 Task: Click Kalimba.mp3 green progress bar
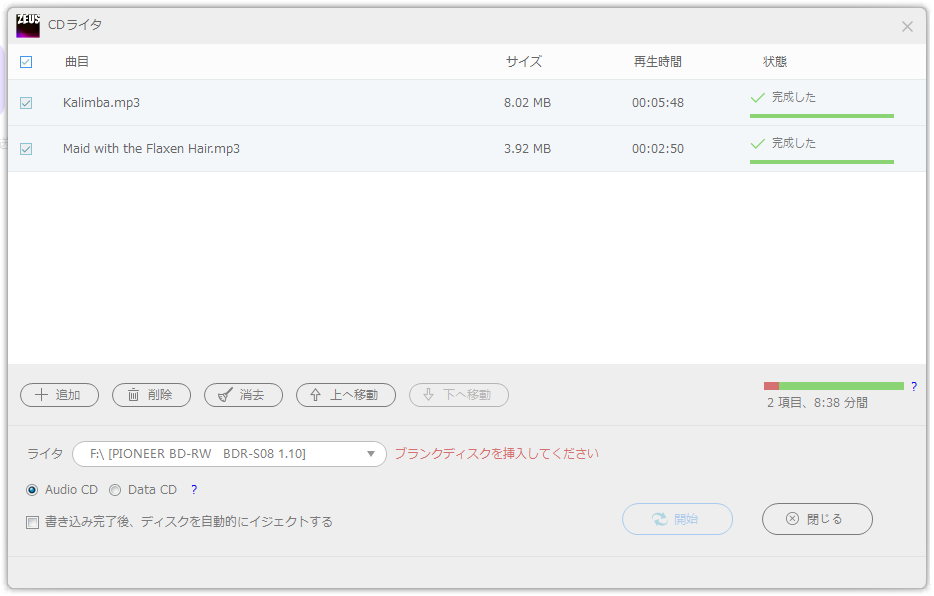point(822,116)
